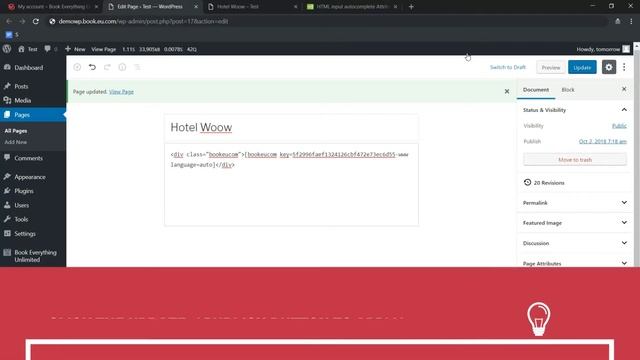Click All Pages submenu item
This screenshot has width=640, height=360.
click(16, 131)
